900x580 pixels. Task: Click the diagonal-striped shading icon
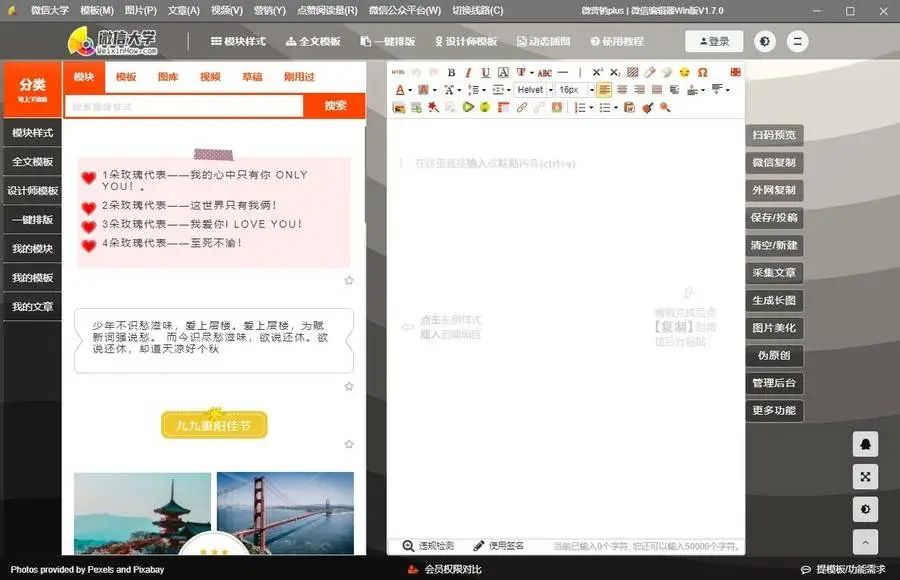click(633, 72)
